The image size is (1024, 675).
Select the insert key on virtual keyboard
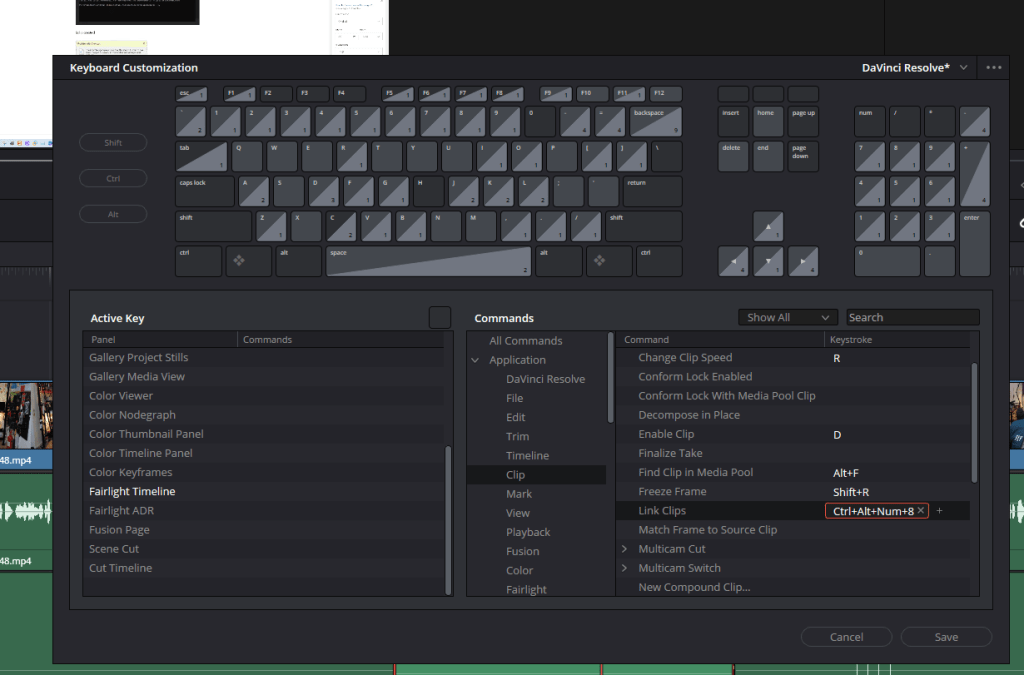pos(733,122)
